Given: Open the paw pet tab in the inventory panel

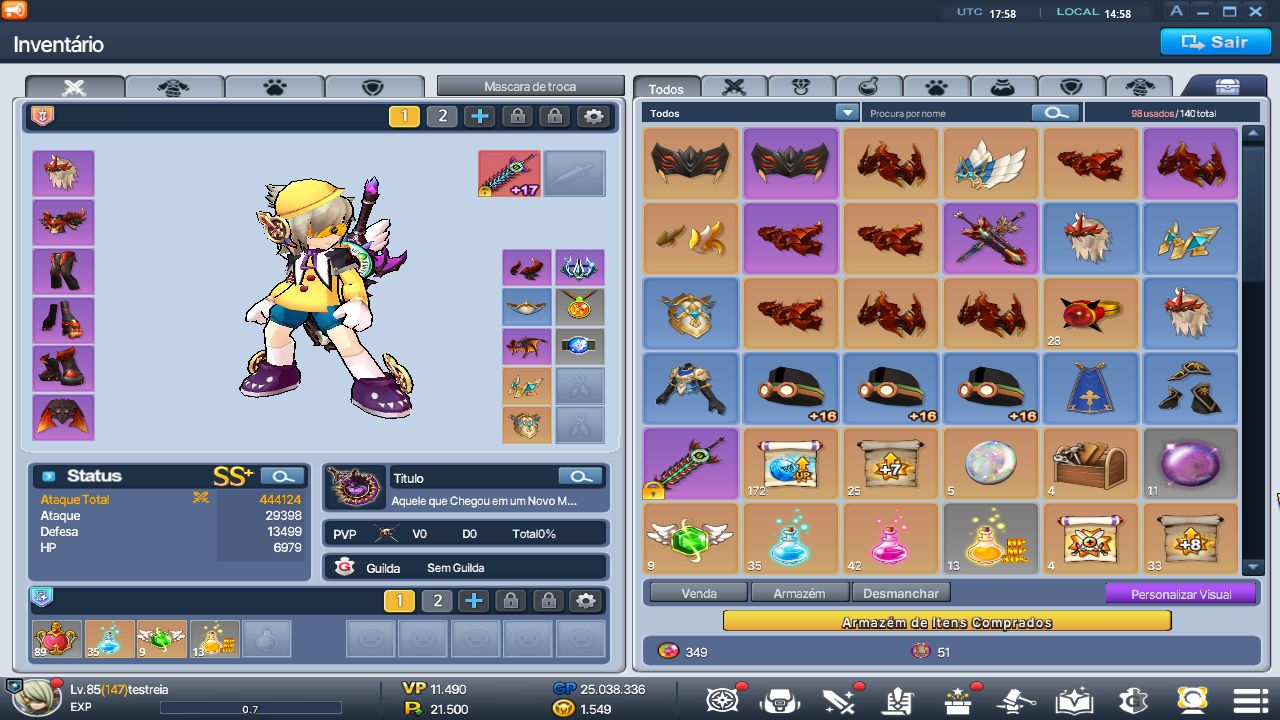Looking at the screenshot, I should click(936, 87).
